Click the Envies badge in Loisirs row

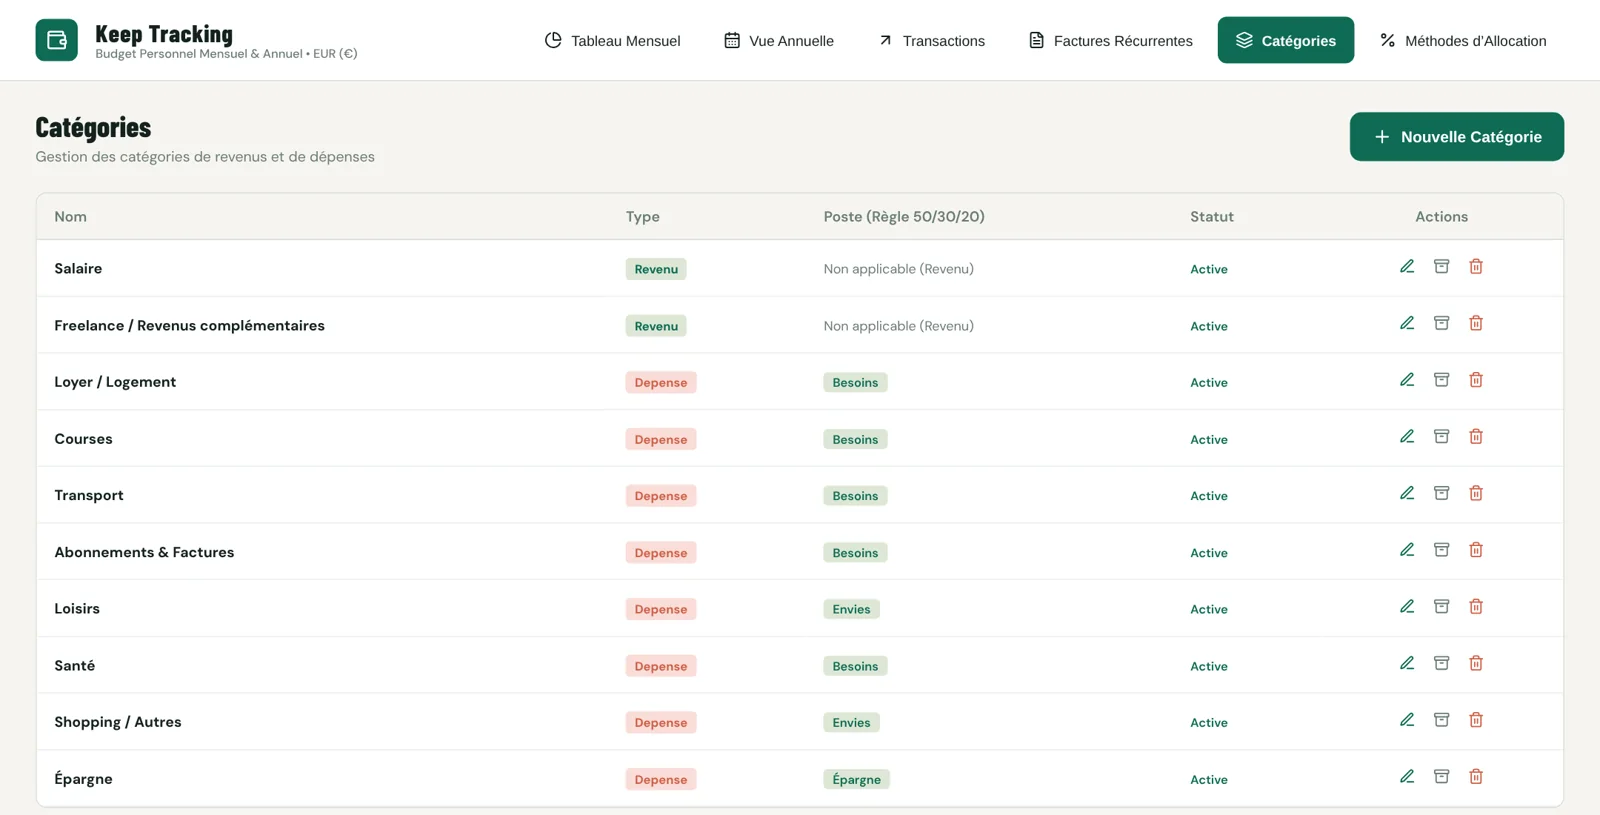pyautogui.click(x=851, y=609)
